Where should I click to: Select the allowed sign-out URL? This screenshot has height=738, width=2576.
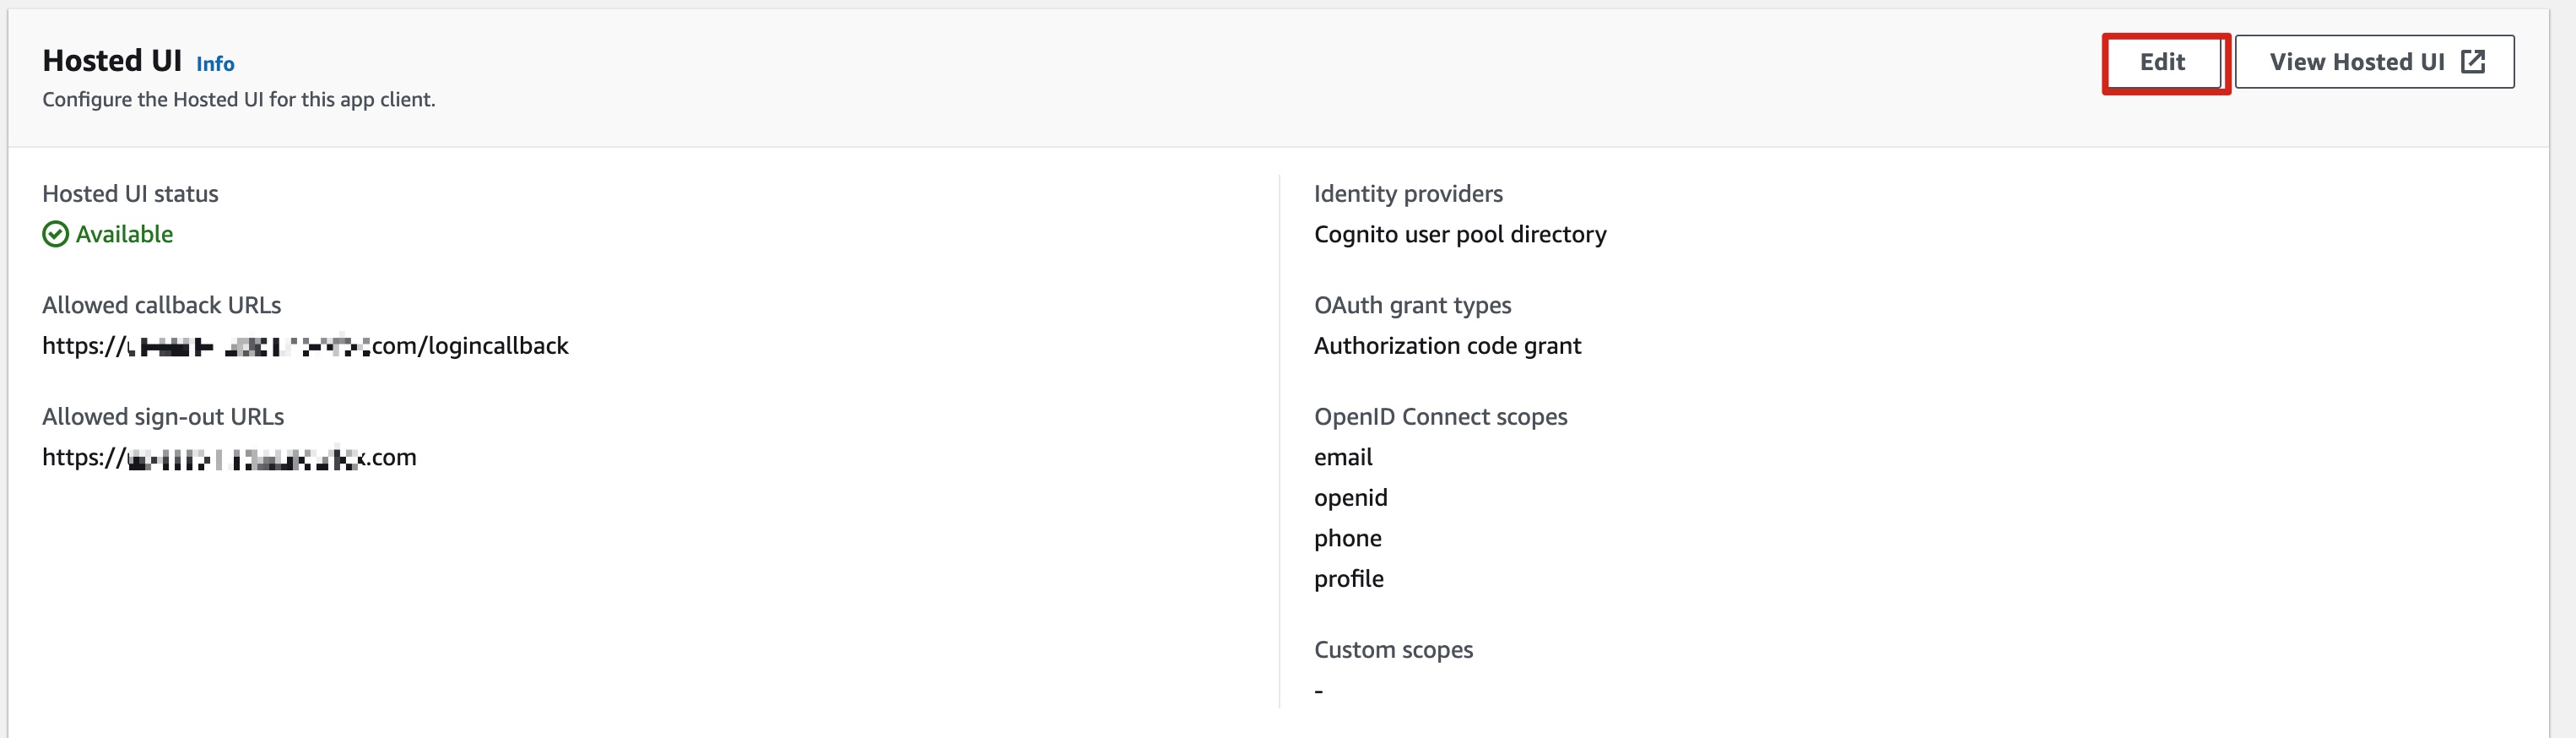[x=229, y=457]
